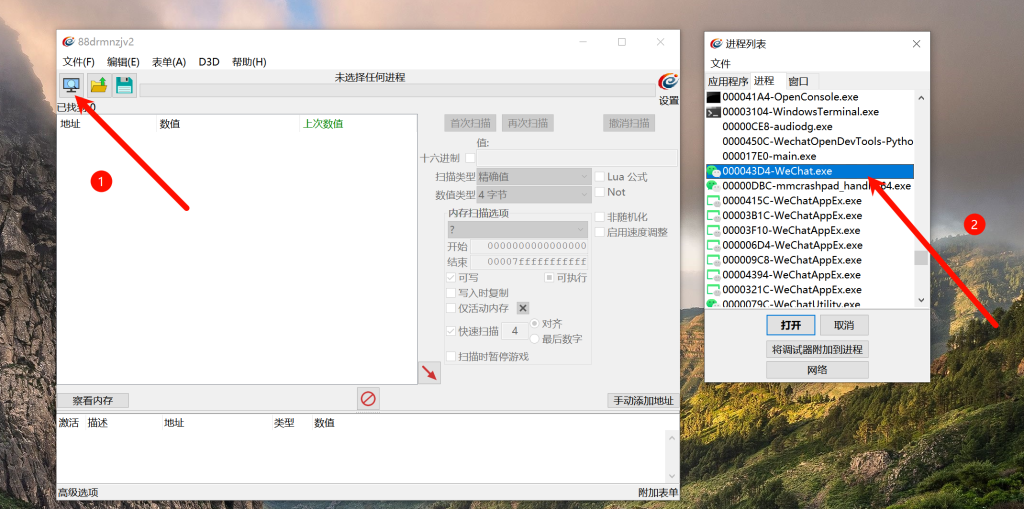Toggle the hexadecimal (十六进制) checkbox

(x=470, y=158)
